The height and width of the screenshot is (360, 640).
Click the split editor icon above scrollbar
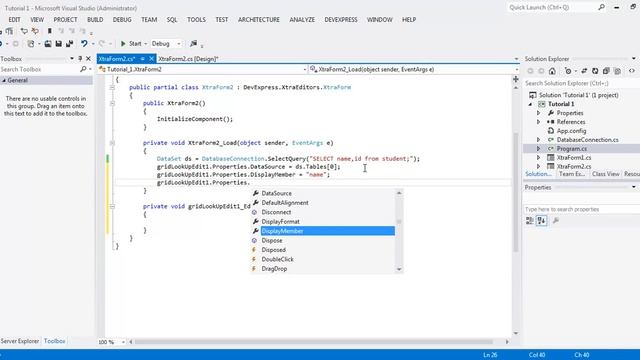click(516, 79)
